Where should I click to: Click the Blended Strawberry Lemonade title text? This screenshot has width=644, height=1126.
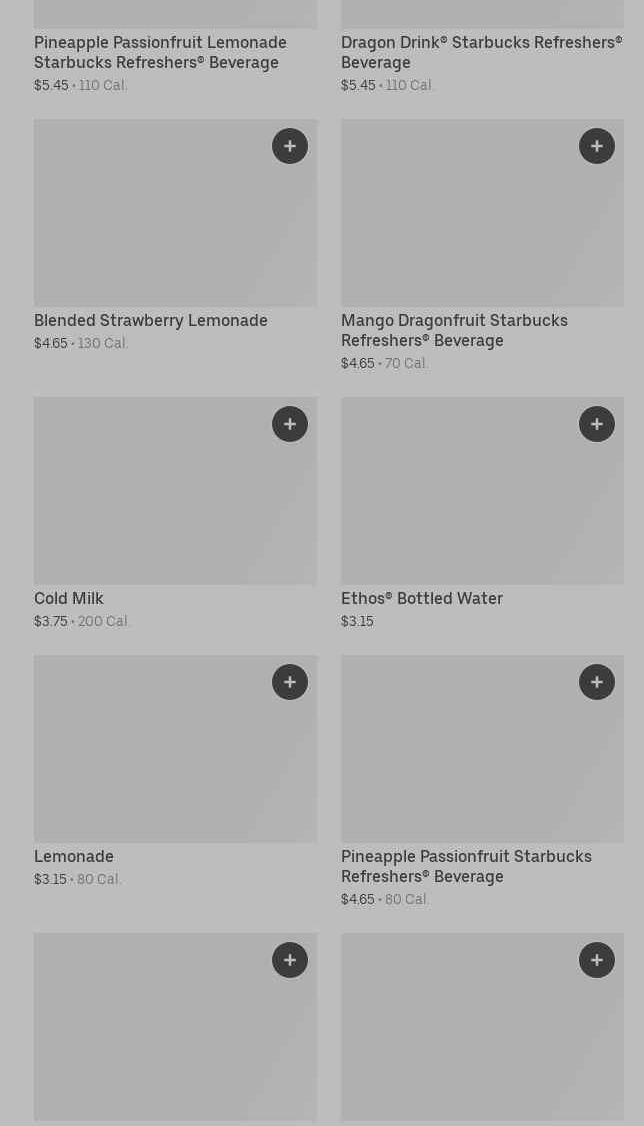(151, 320)
